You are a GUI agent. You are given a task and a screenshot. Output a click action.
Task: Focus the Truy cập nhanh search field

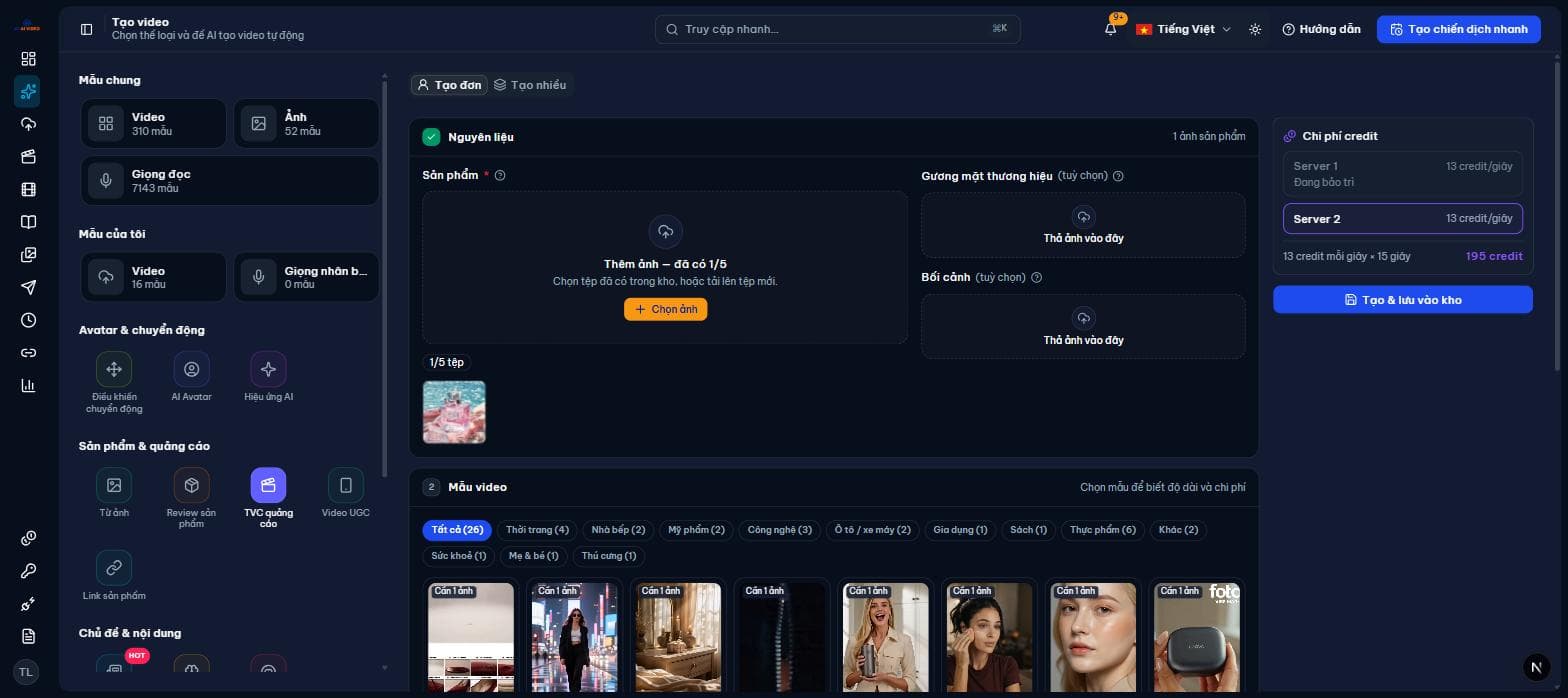[837, 29]
